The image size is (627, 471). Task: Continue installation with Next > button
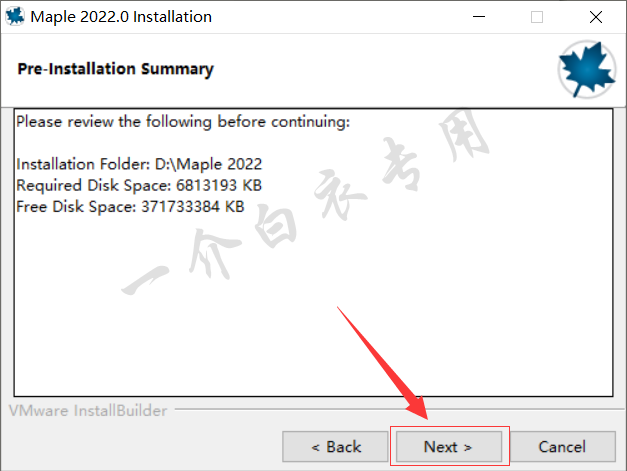[x=449, y=447]
